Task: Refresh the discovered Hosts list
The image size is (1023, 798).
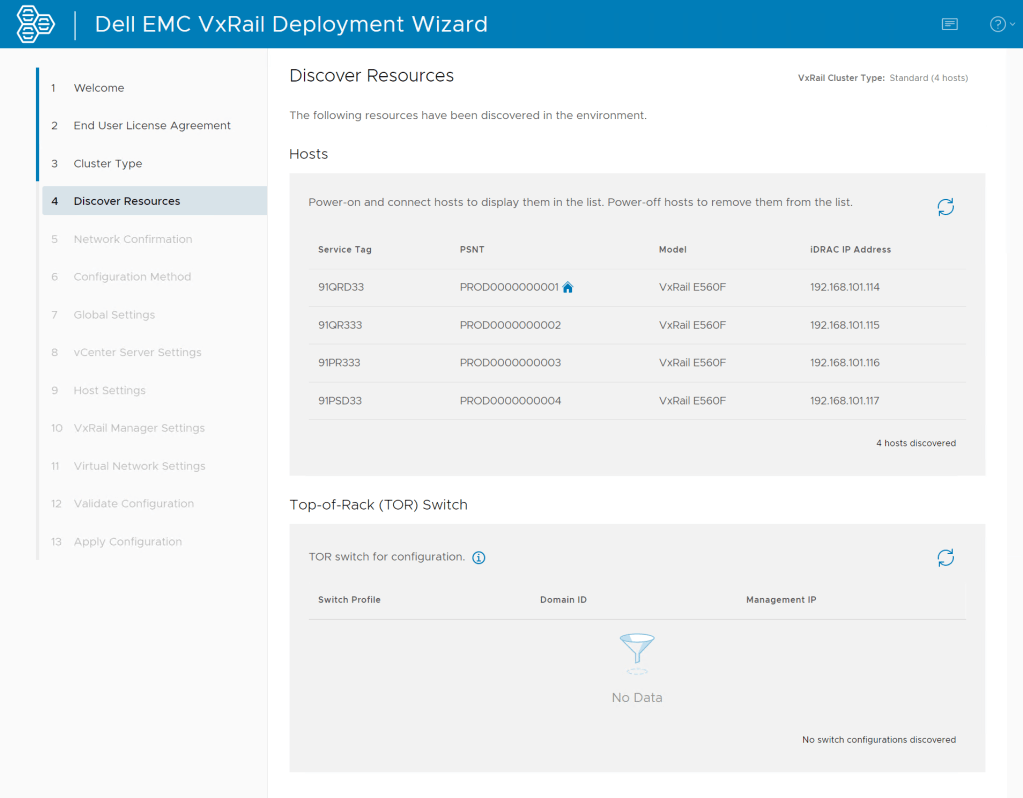Action: click(x=945, y=207)
